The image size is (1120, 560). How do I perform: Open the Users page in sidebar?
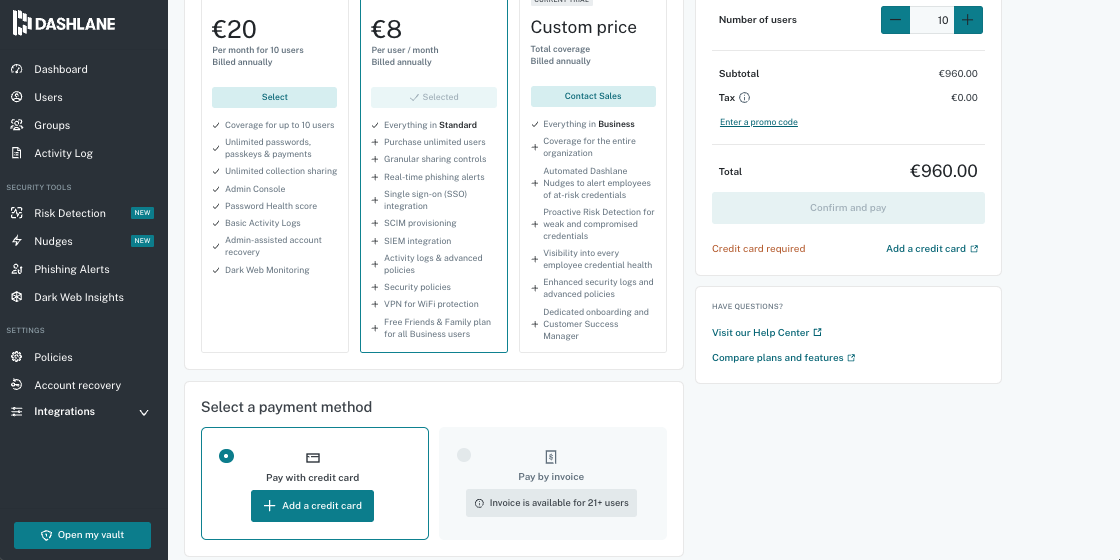[48, 97]
